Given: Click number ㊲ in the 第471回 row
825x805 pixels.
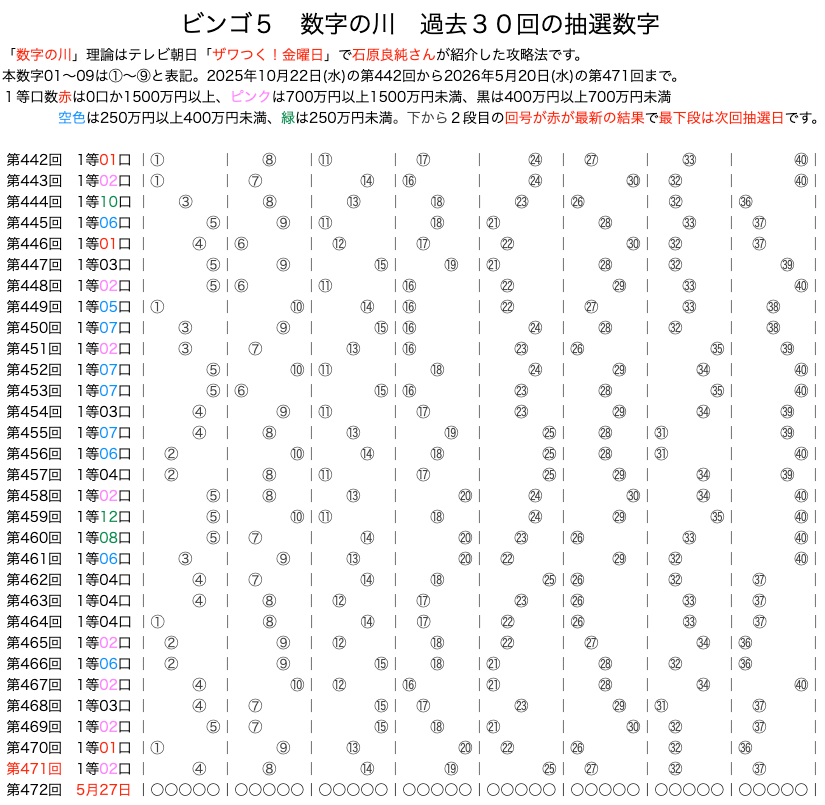Looking at the screenshot, I should click(759, 769).
